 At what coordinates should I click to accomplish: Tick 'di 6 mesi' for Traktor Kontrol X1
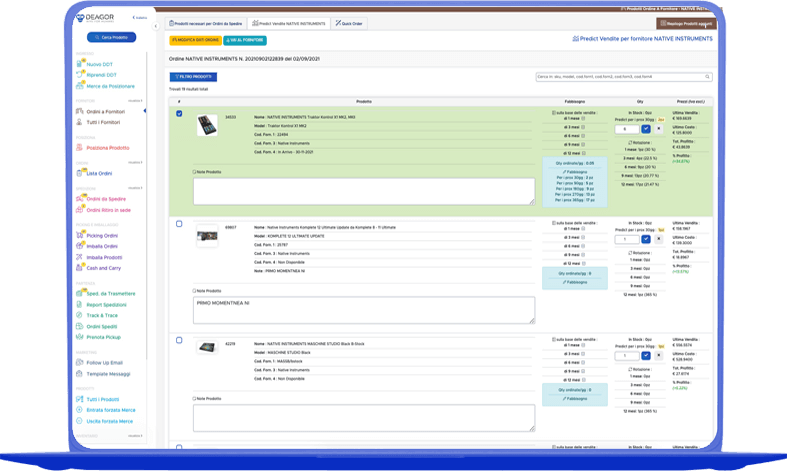(x=583, y=136)
